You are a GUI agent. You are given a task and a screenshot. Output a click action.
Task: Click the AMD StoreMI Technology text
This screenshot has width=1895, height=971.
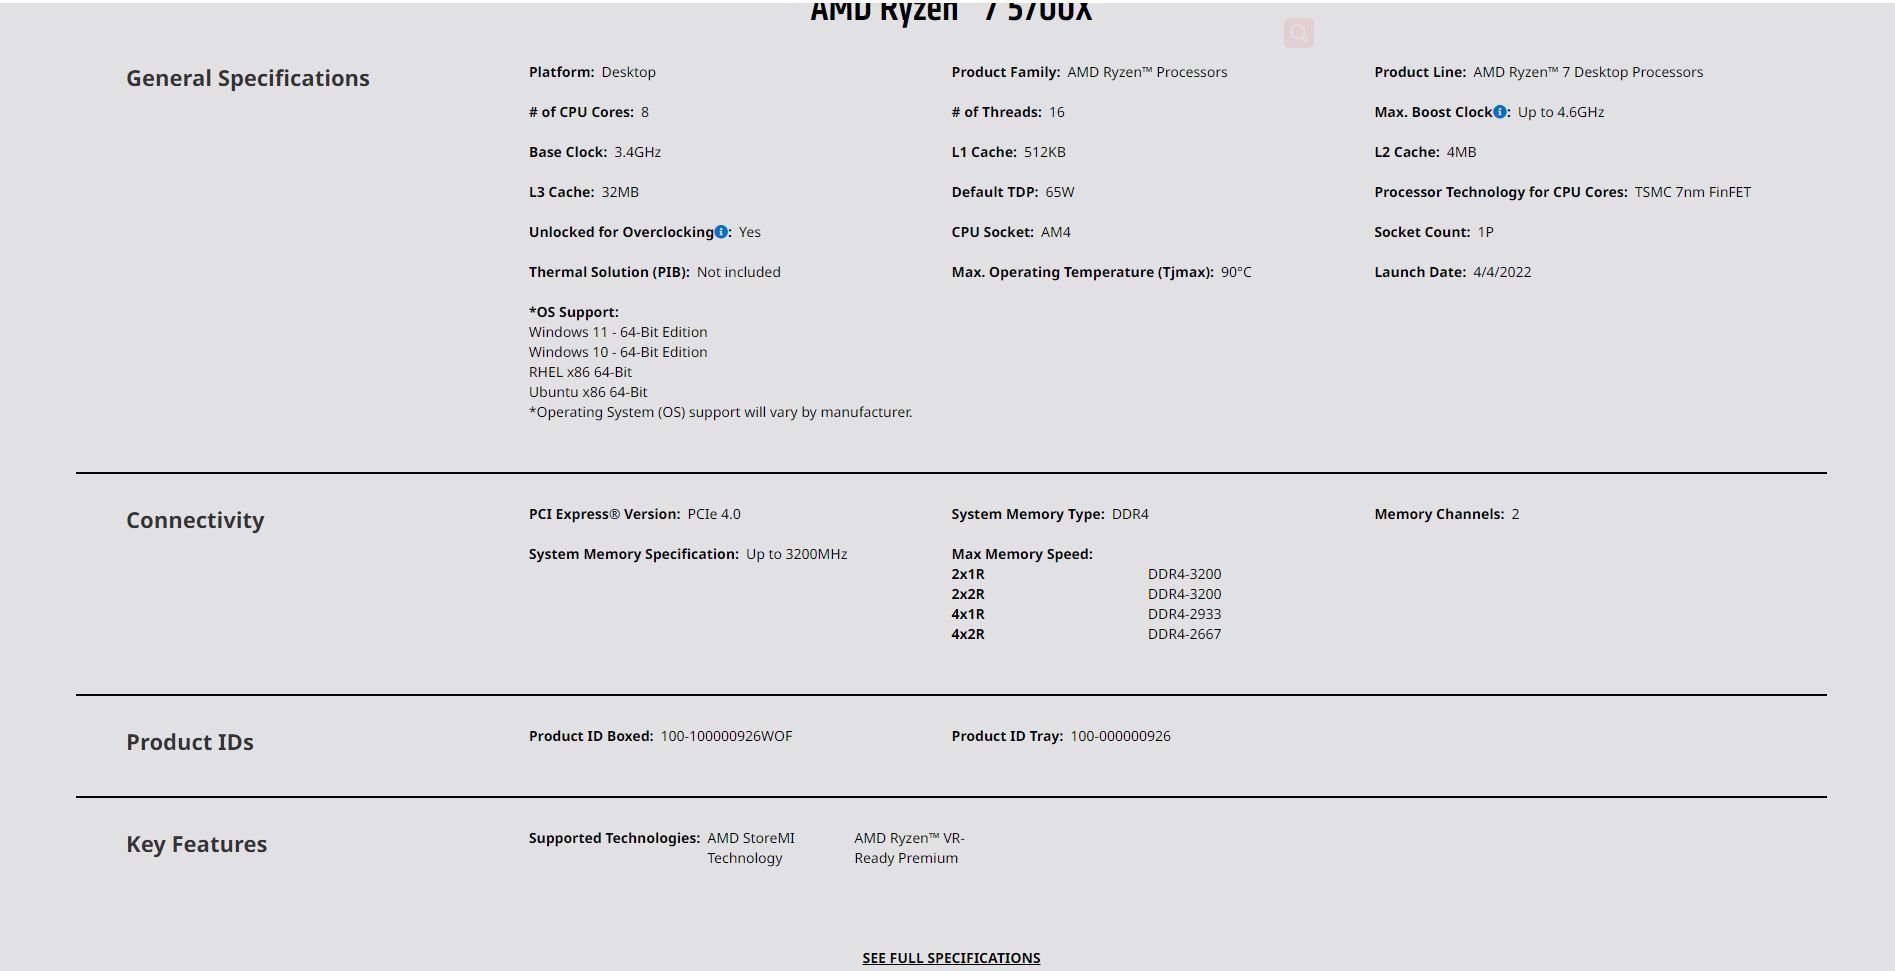click(x=750, y=848)
